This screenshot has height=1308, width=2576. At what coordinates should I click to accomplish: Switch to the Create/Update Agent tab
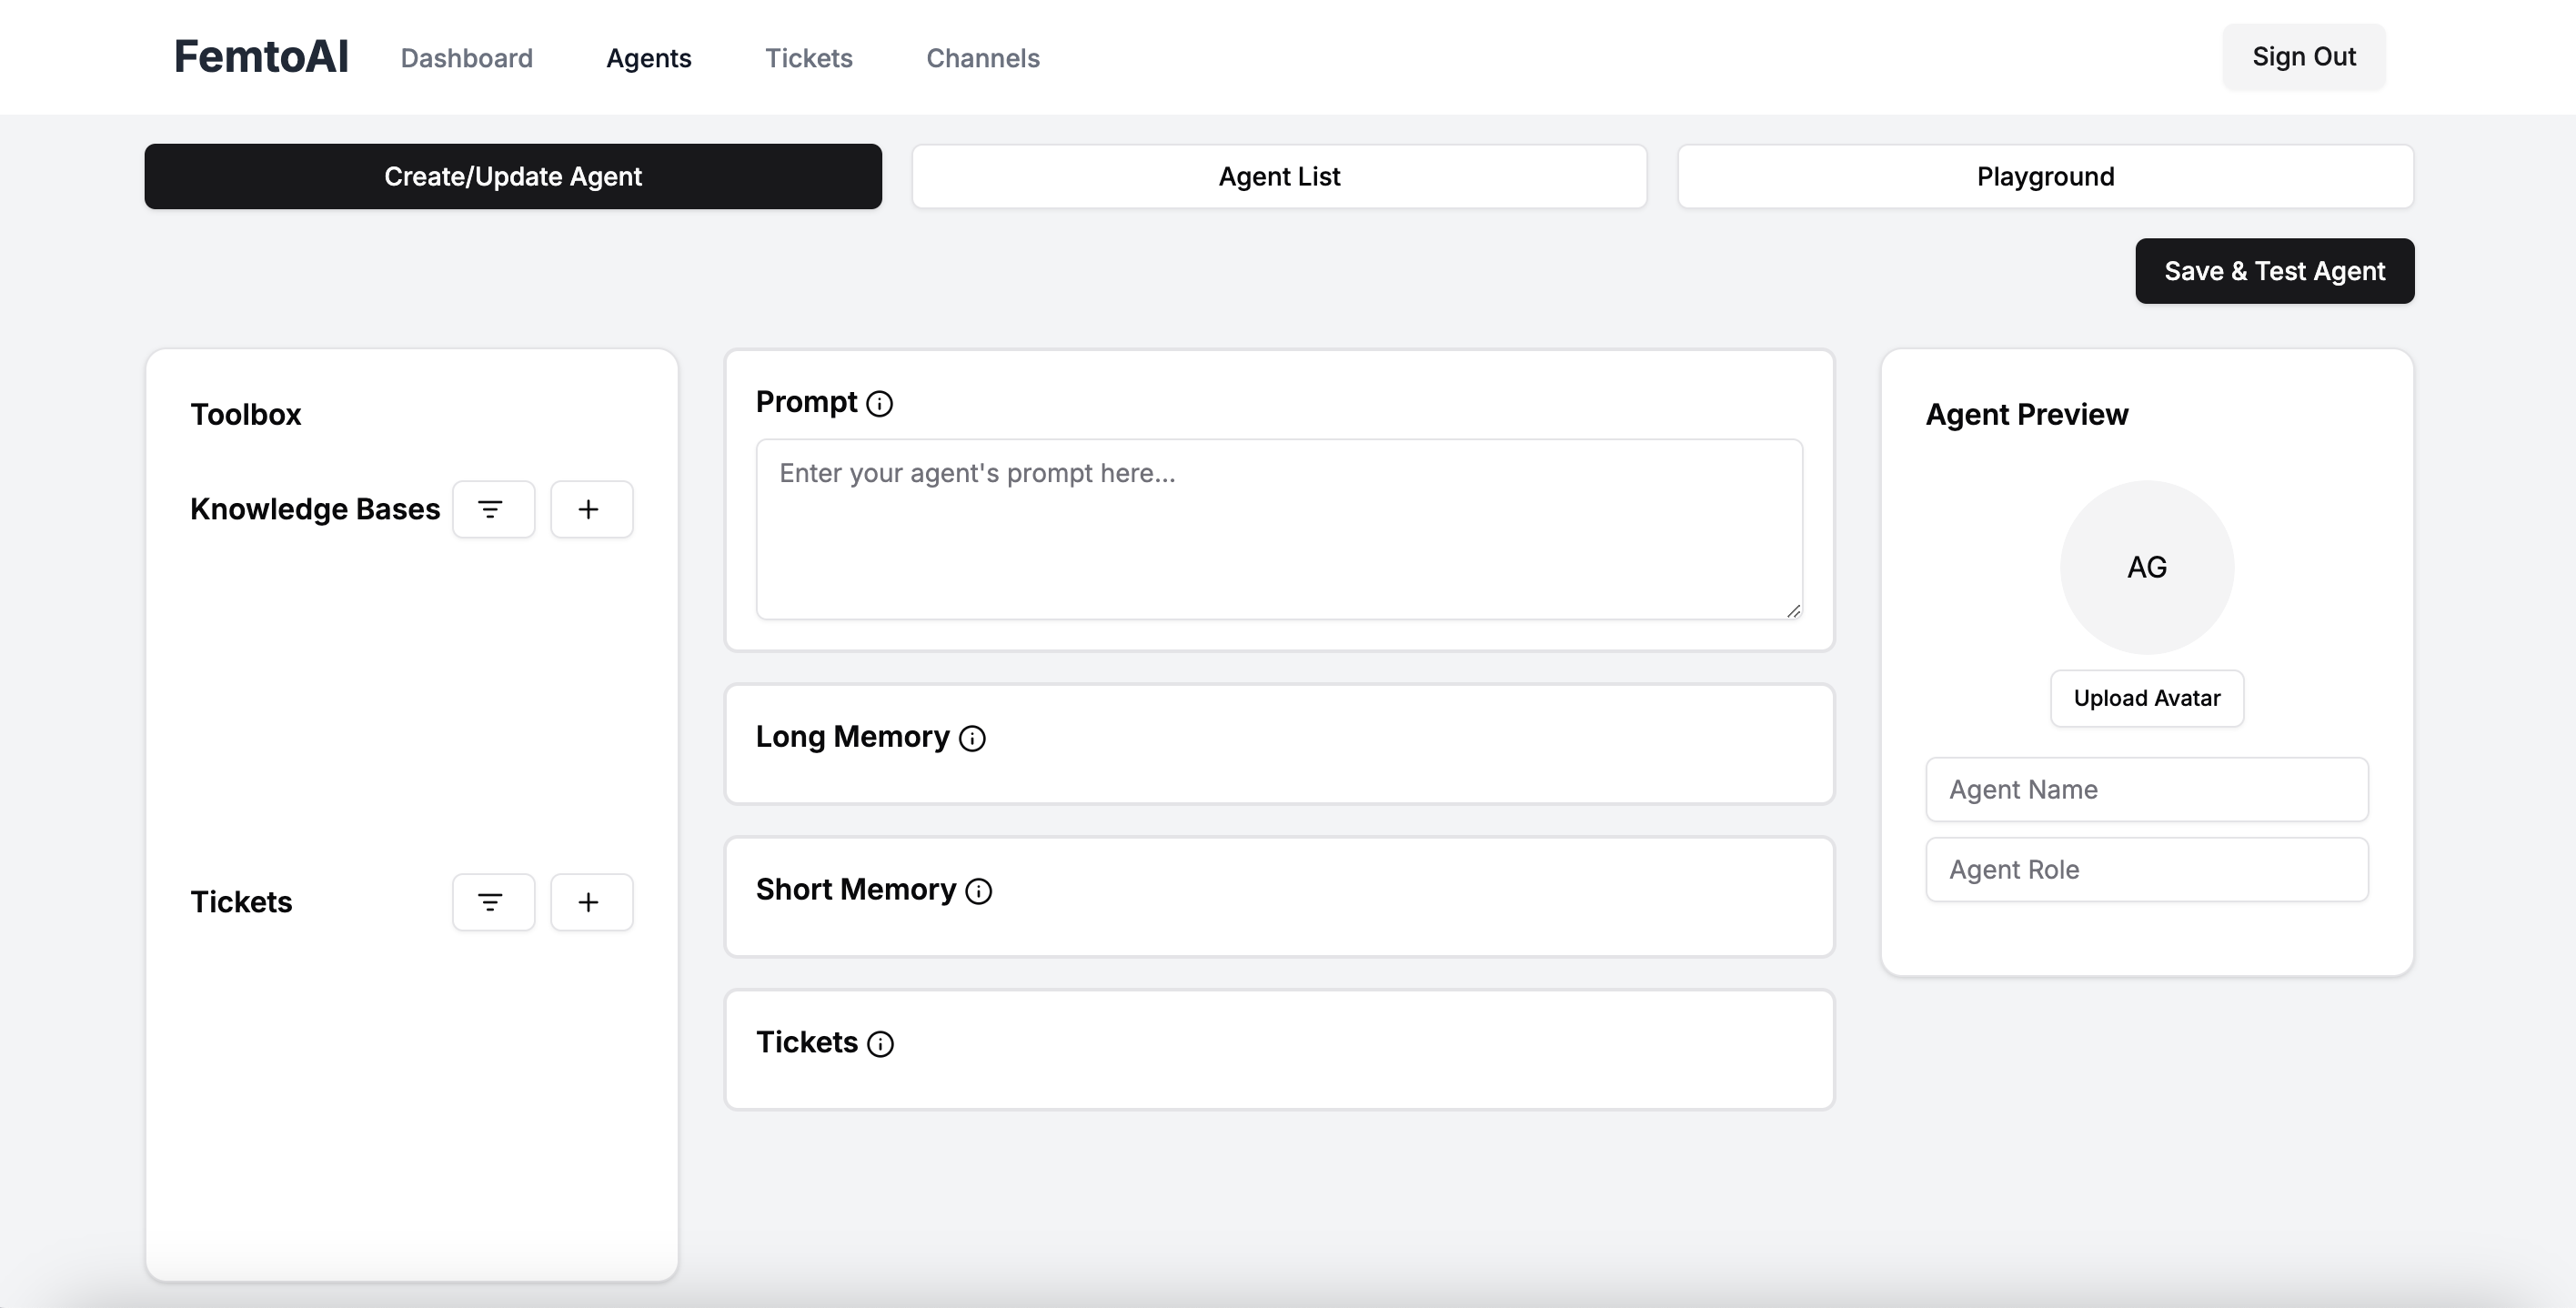[x=513, y=176]
